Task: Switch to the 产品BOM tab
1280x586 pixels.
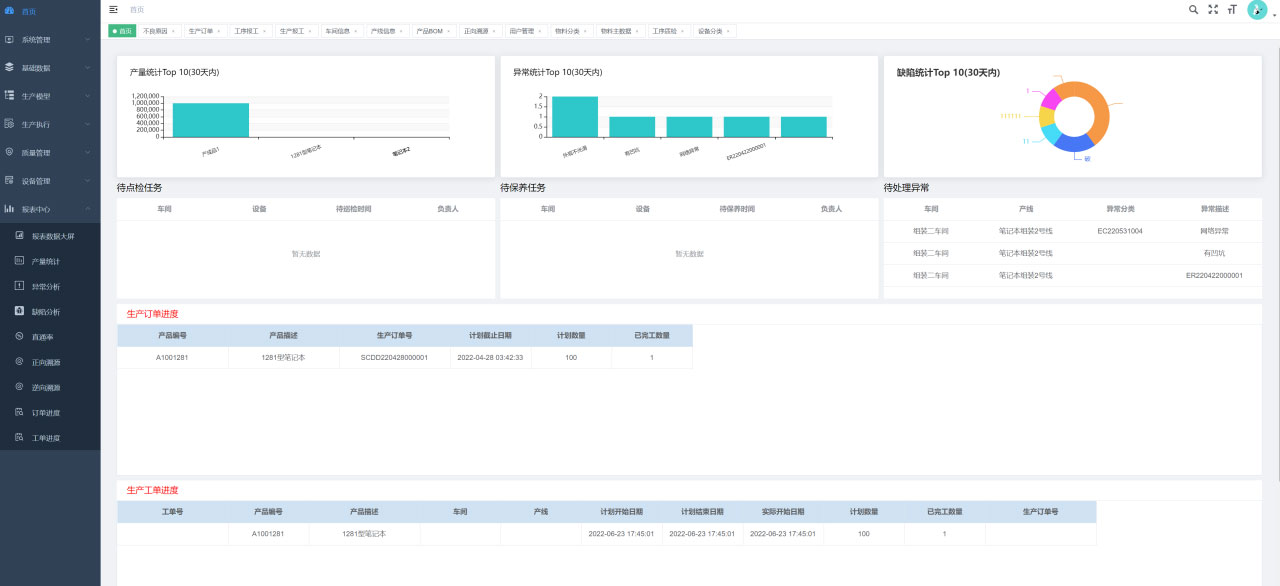Action: tap(429, 31)
